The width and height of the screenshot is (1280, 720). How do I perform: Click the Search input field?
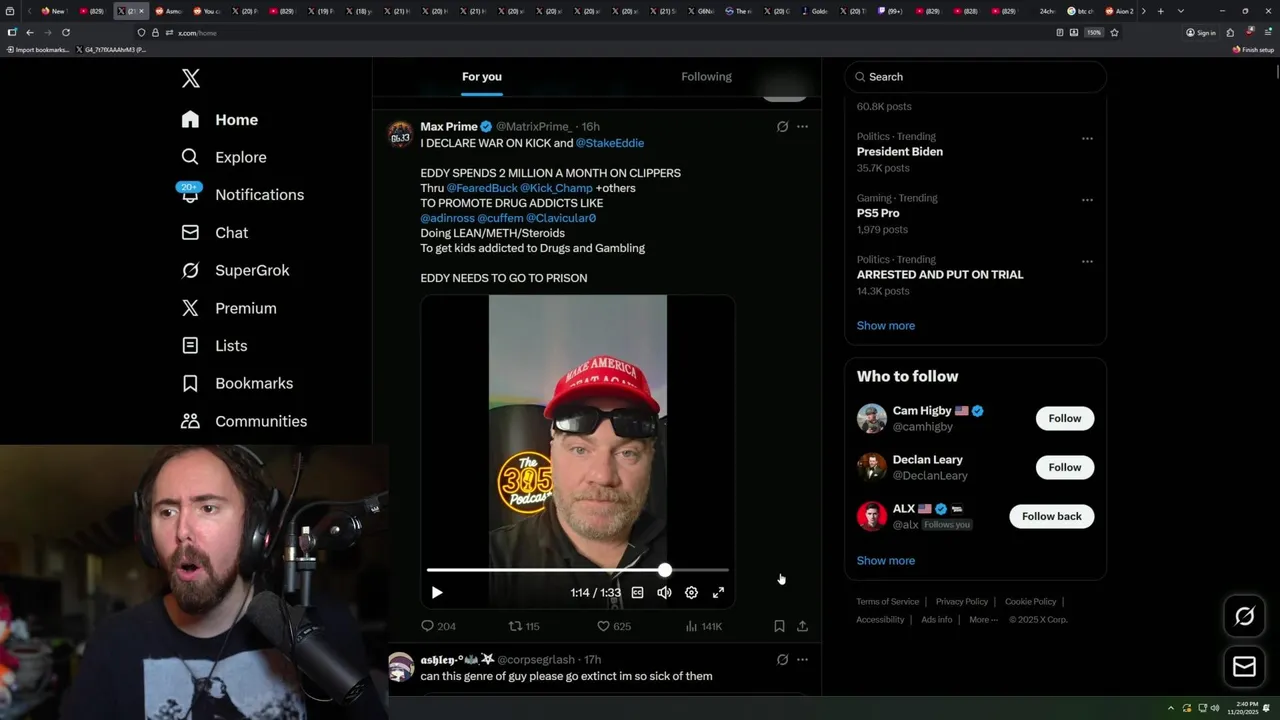975,77
